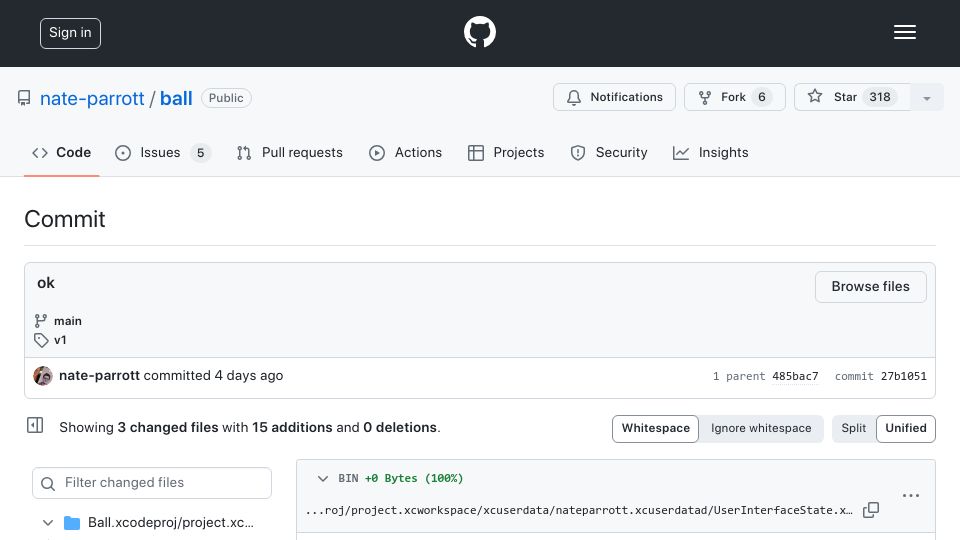The image size is (960, 540).
Task: Open the main branch link
Action: point(67,321)
